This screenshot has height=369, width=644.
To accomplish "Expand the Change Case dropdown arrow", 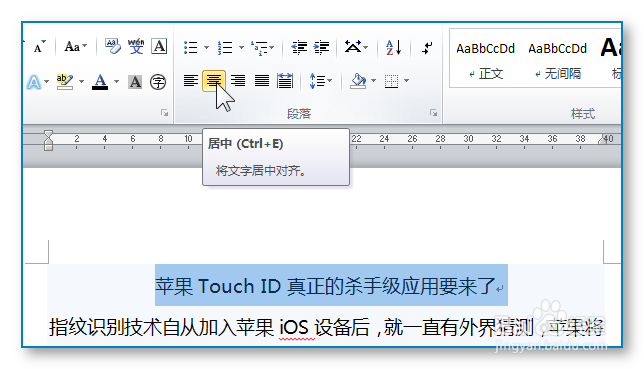I will coord(85,46).
